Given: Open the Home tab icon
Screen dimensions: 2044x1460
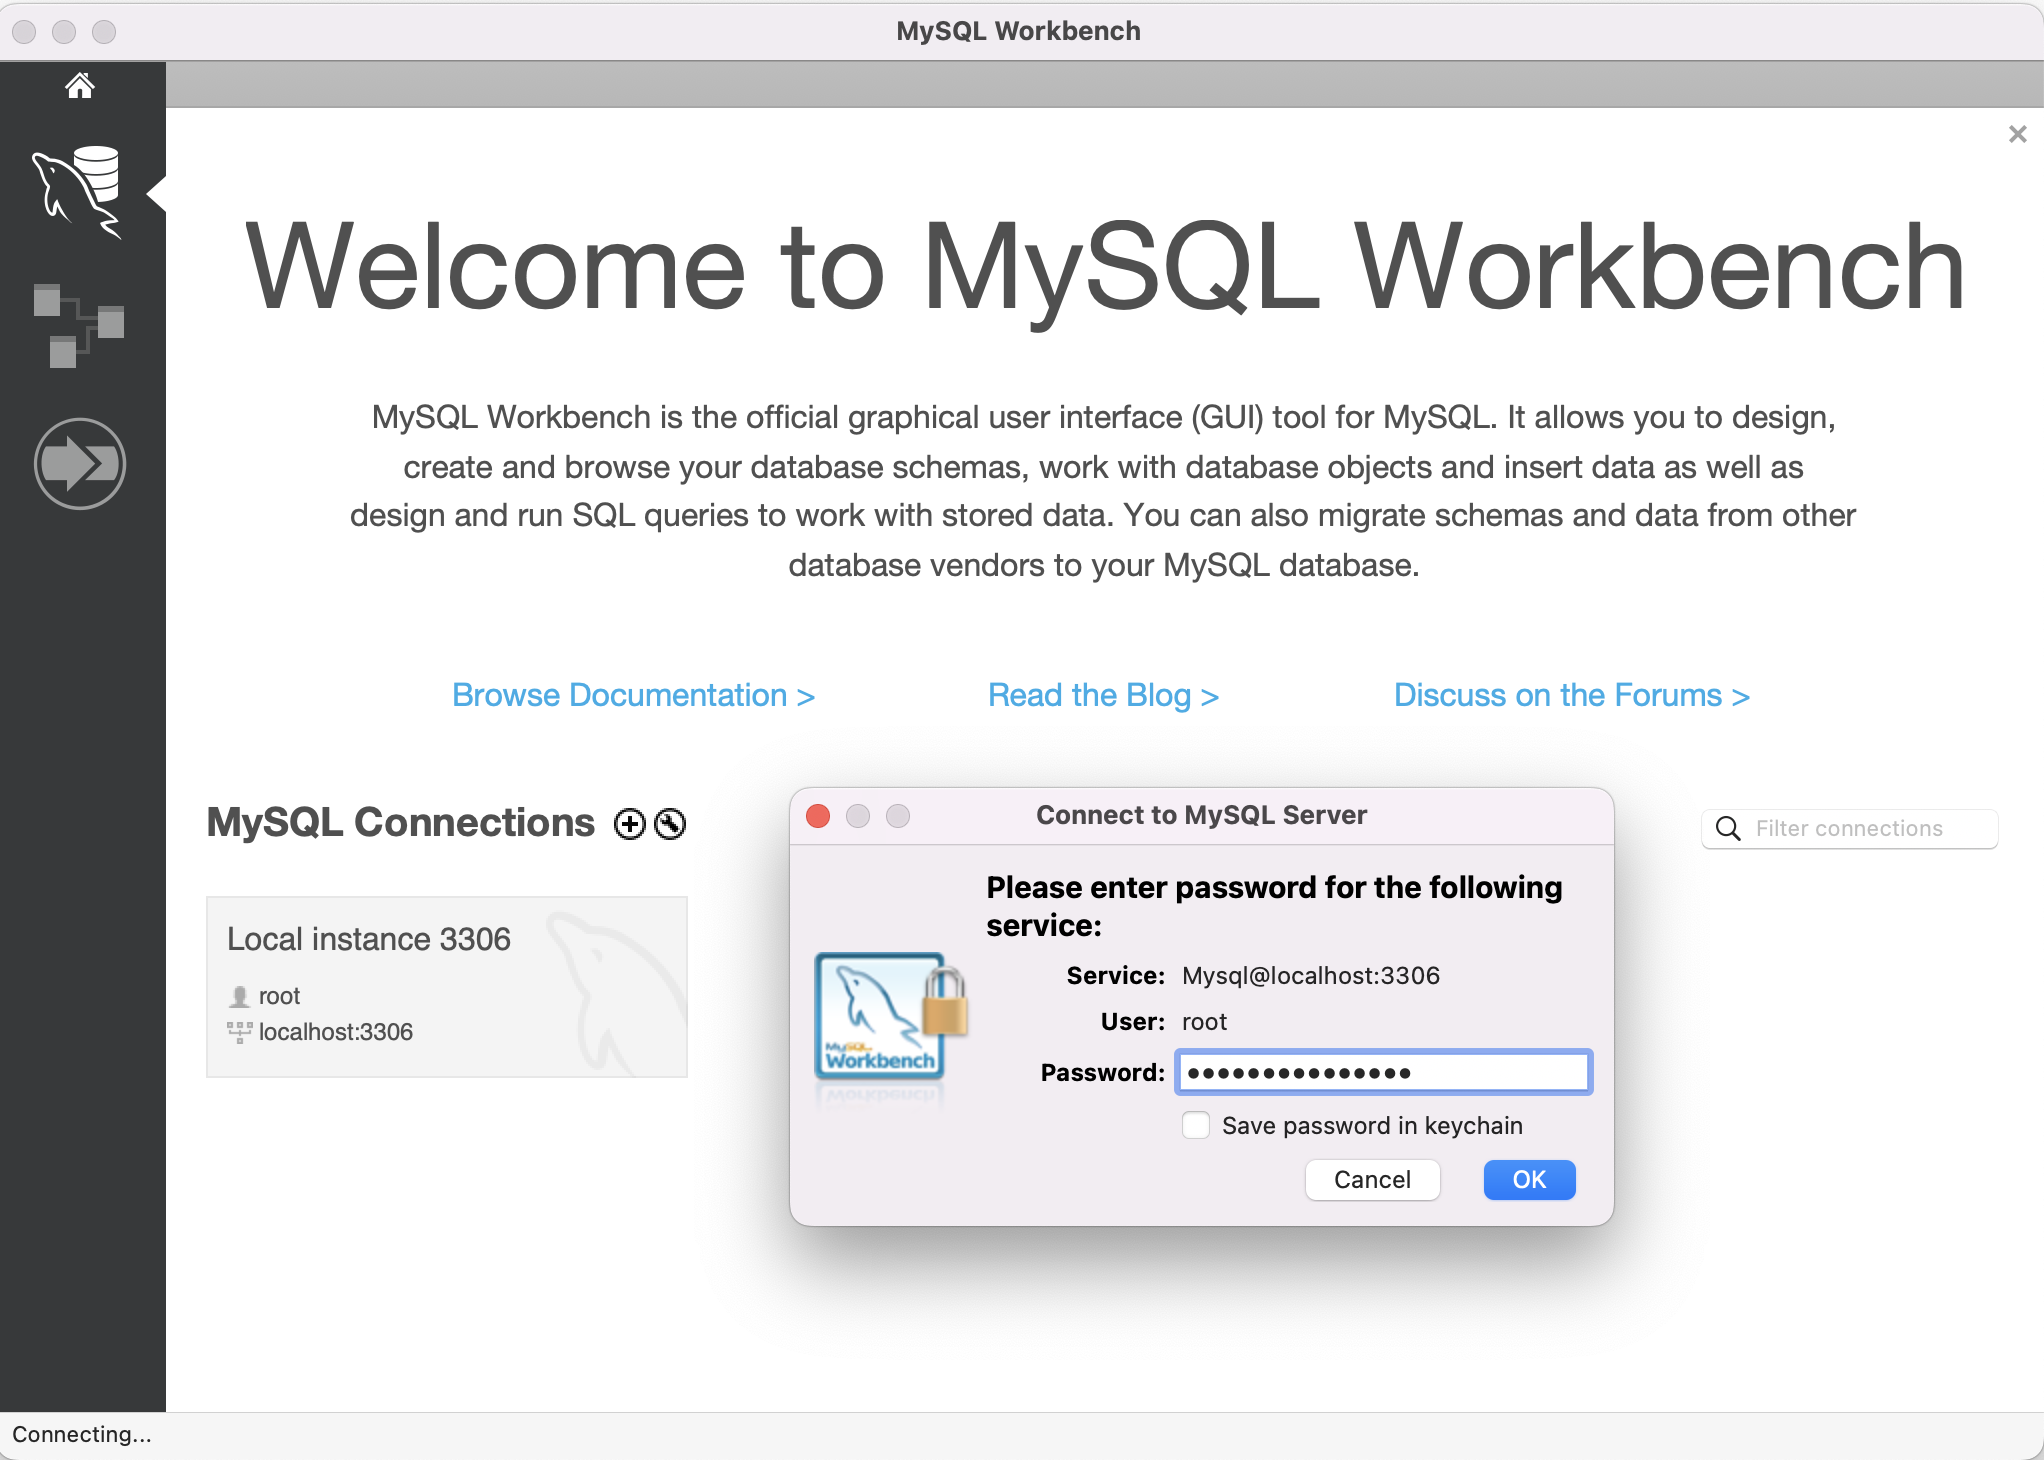Looking at the screenshot, I should pos(80,86).
